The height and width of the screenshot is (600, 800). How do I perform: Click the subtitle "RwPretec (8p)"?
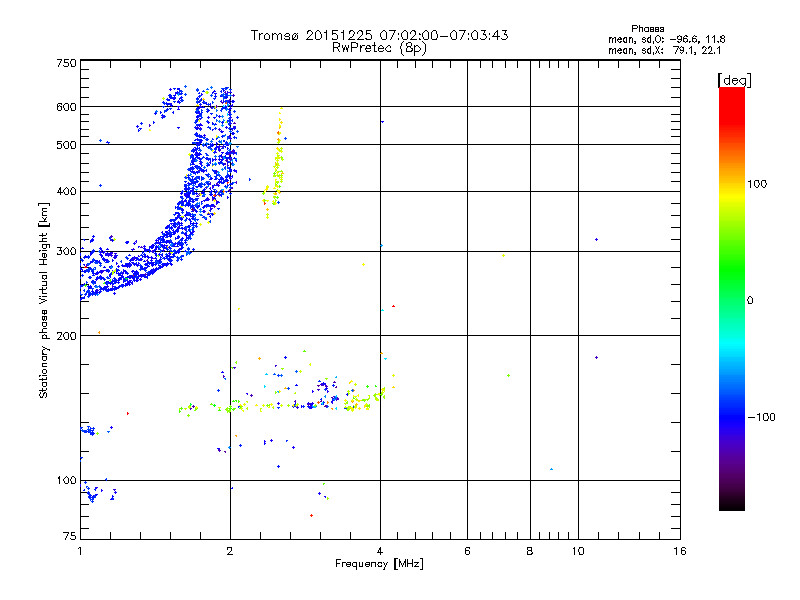click(379, 48)
